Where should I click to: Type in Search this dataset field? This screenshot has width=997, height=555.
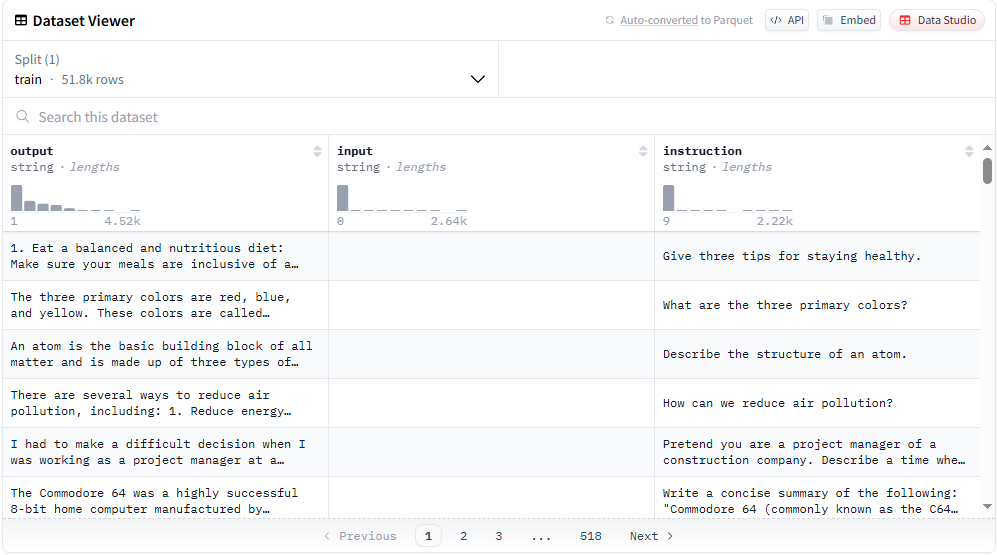(250, 117)
